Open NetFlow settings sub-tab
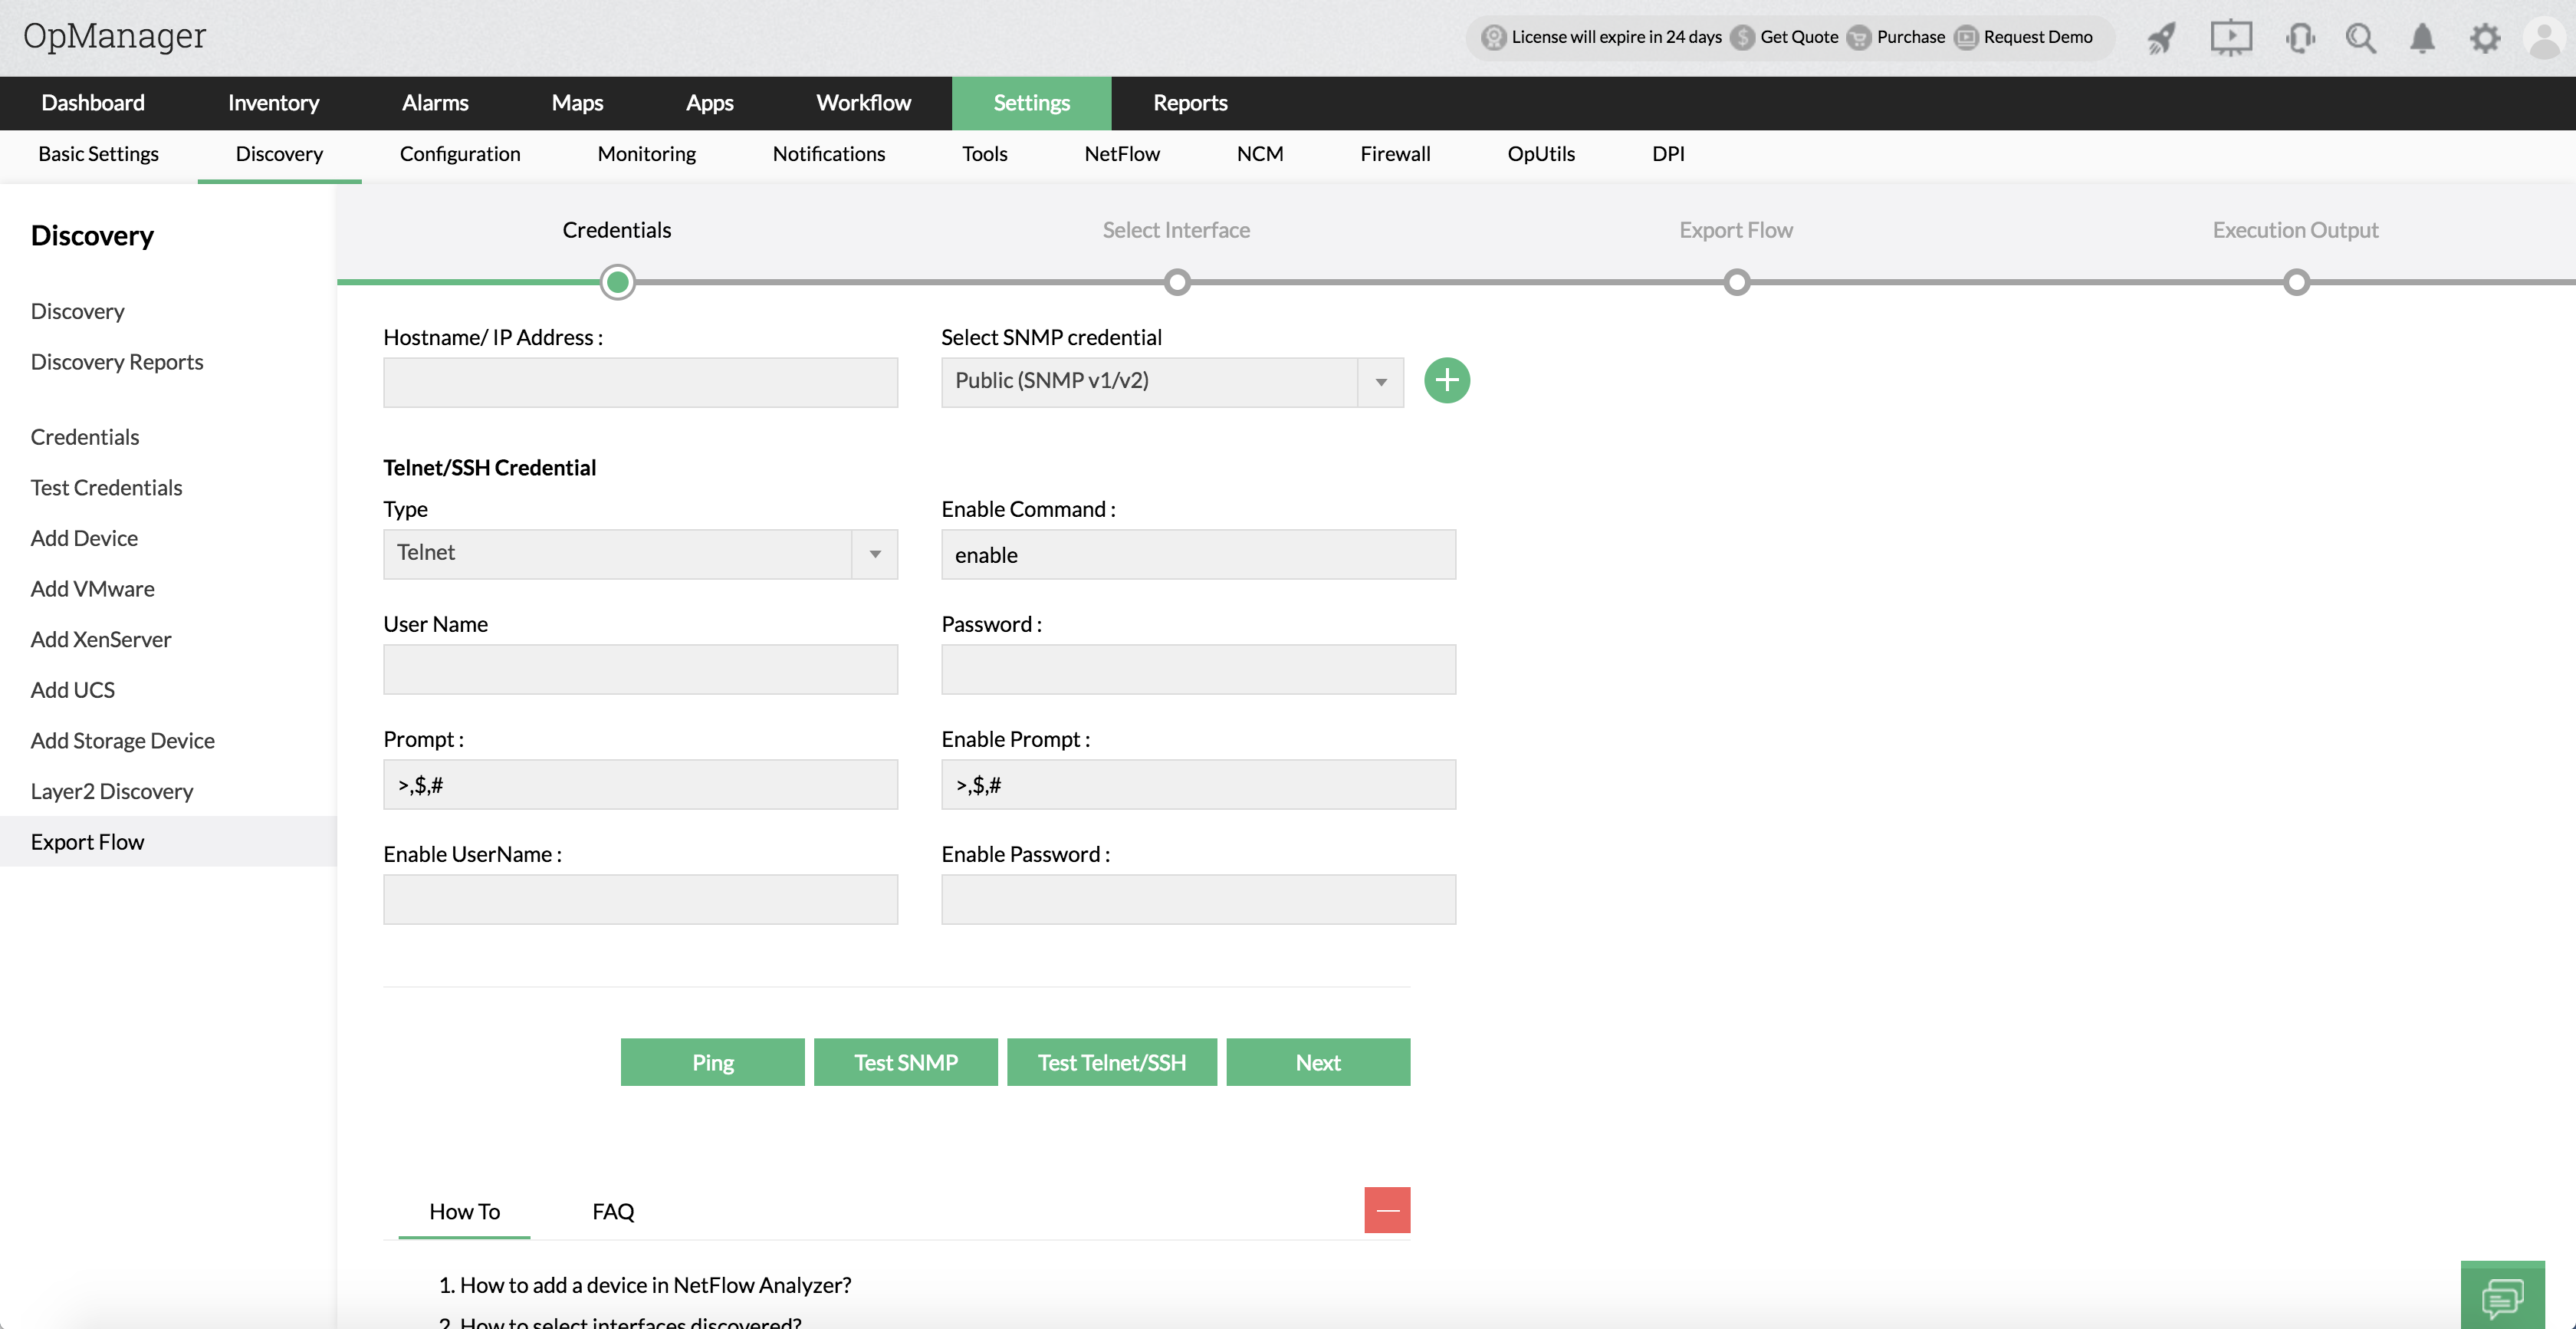2576x1329 pixels. point(1121,153)
